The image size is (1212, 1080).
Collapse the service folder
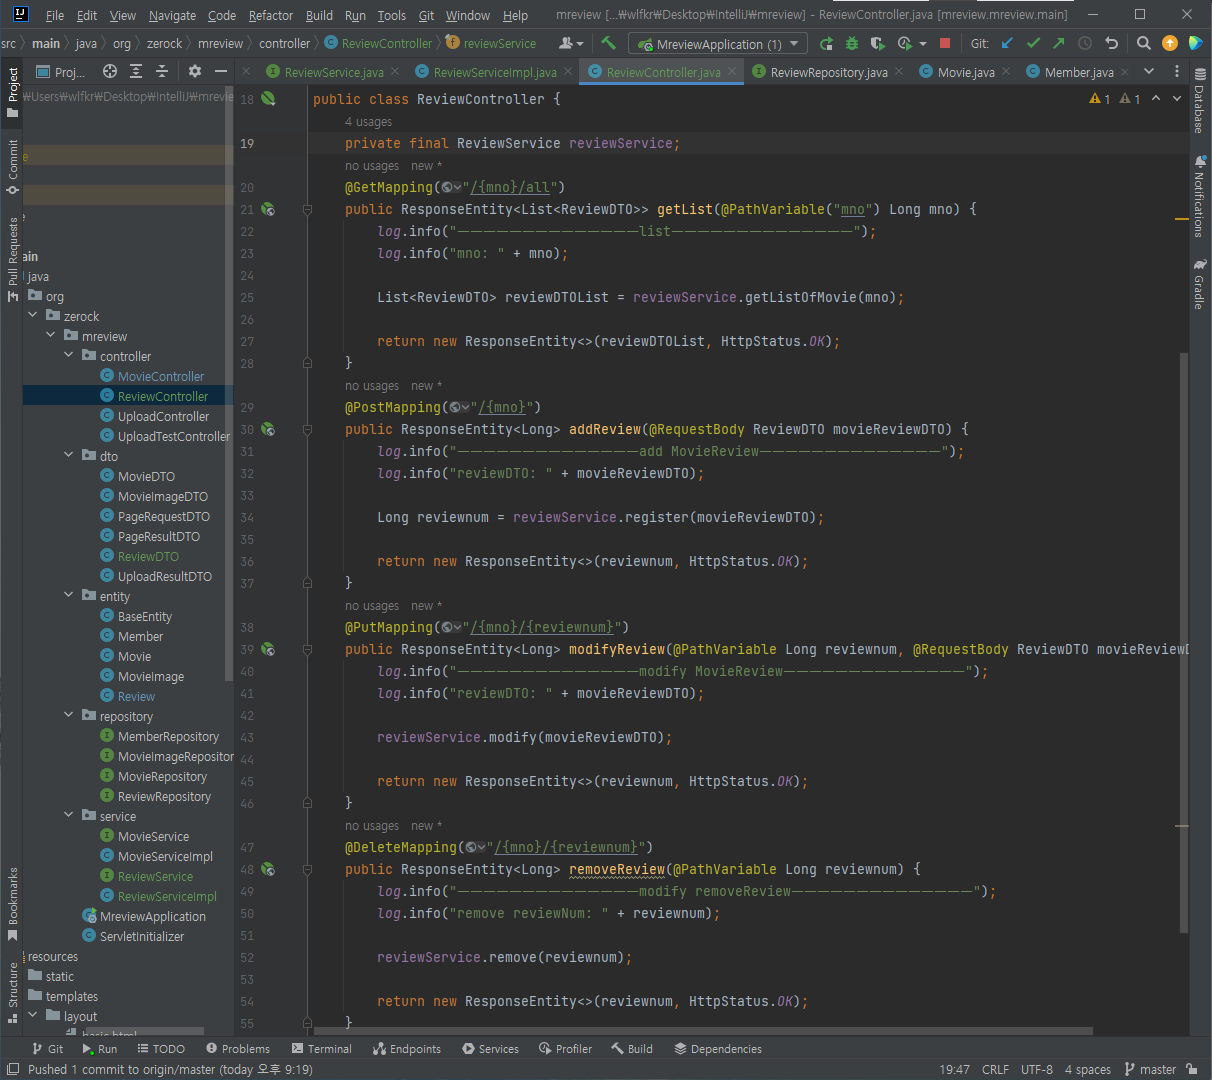(69, 815)
